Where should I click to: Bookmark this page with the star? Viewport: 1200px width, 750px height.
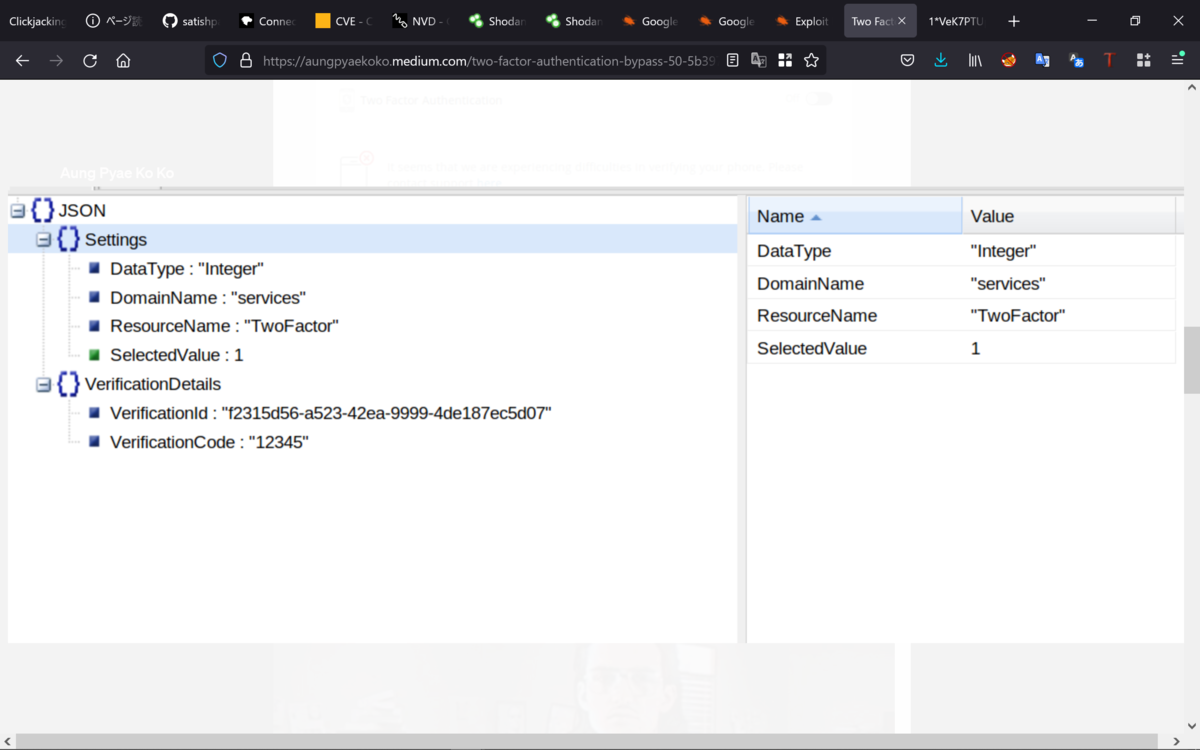pyautogui.click(x=811, y=61)
